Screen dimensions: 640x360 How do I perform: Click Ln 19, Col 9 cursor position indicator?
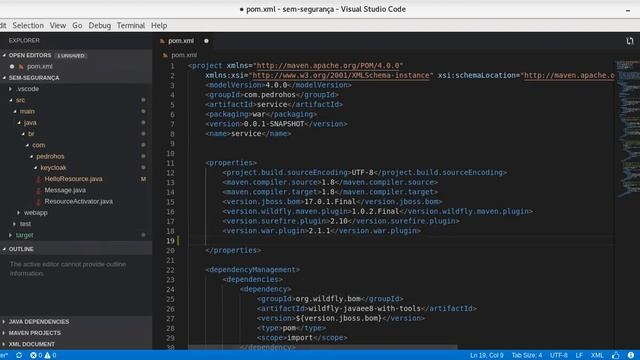(486, 355)
